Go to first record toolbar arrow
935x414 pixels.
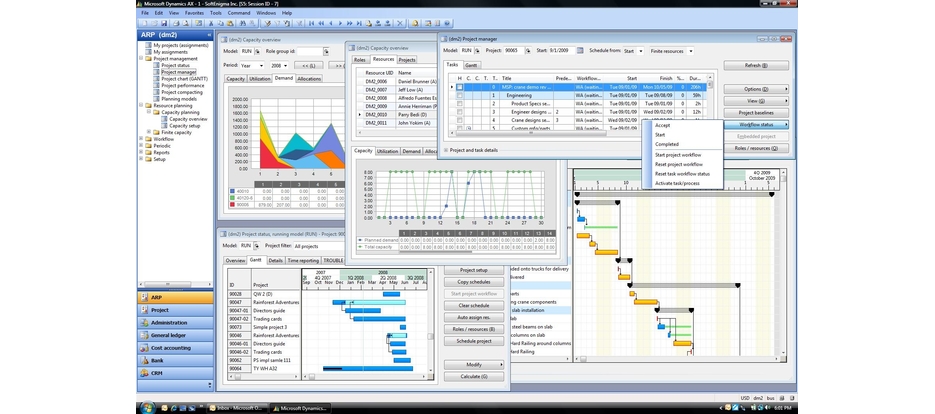(x=311, y=23)
